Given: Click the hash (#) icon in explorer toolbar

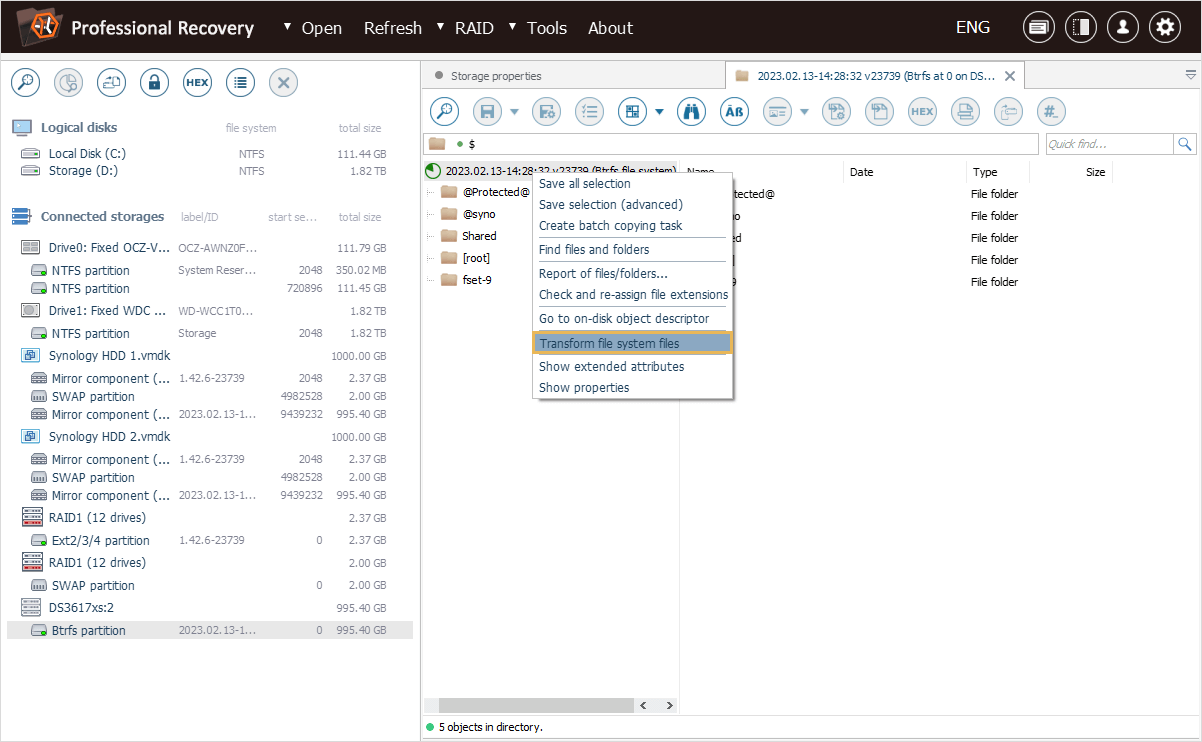Looking at the screenshot, I should point(1051,112).
